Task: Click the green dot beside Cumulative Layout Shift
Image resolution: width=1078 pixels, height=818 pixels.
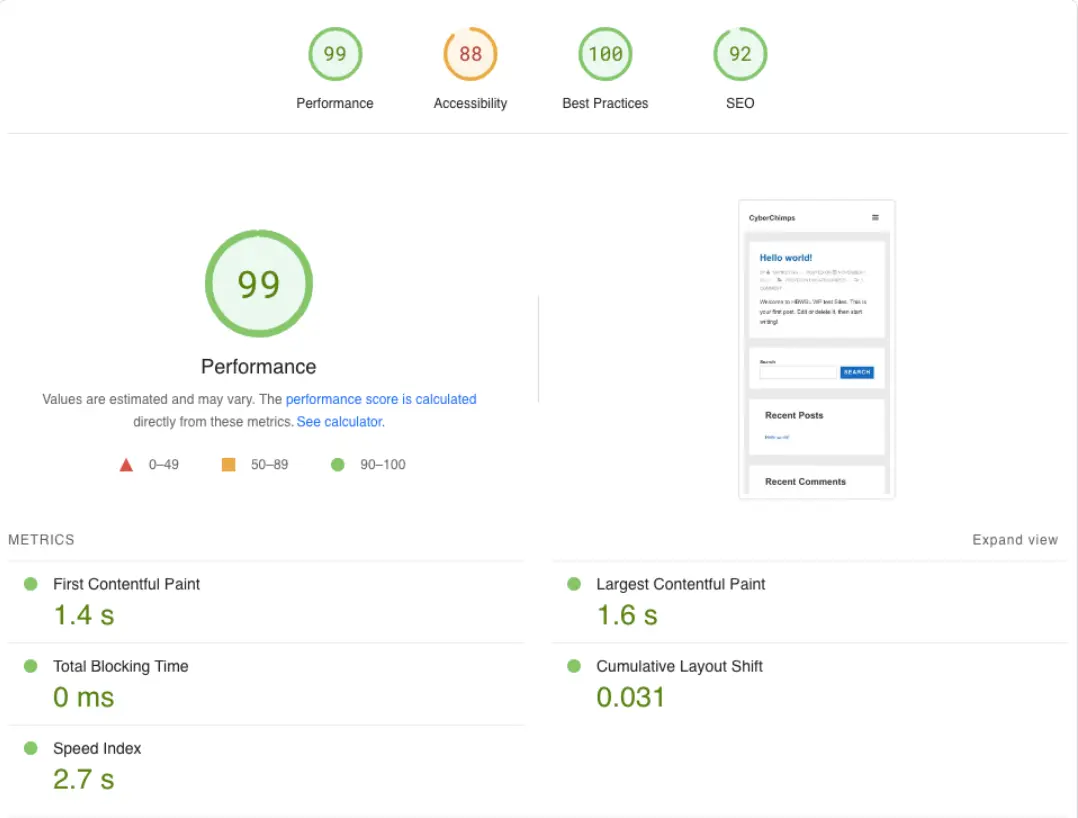Action: pyautogui.click(x=572, y=666)
